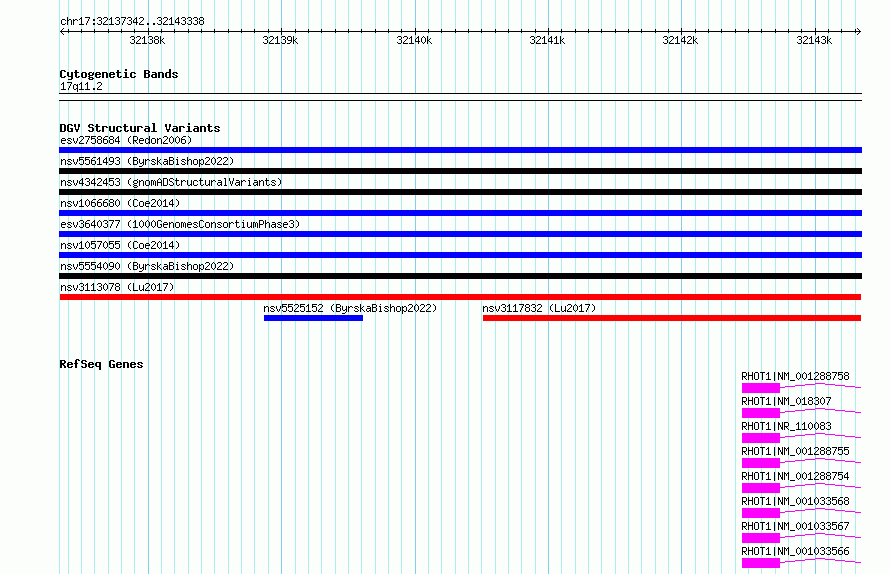Open transcript RHOT1|NM_001033568 label

[795, 501]
